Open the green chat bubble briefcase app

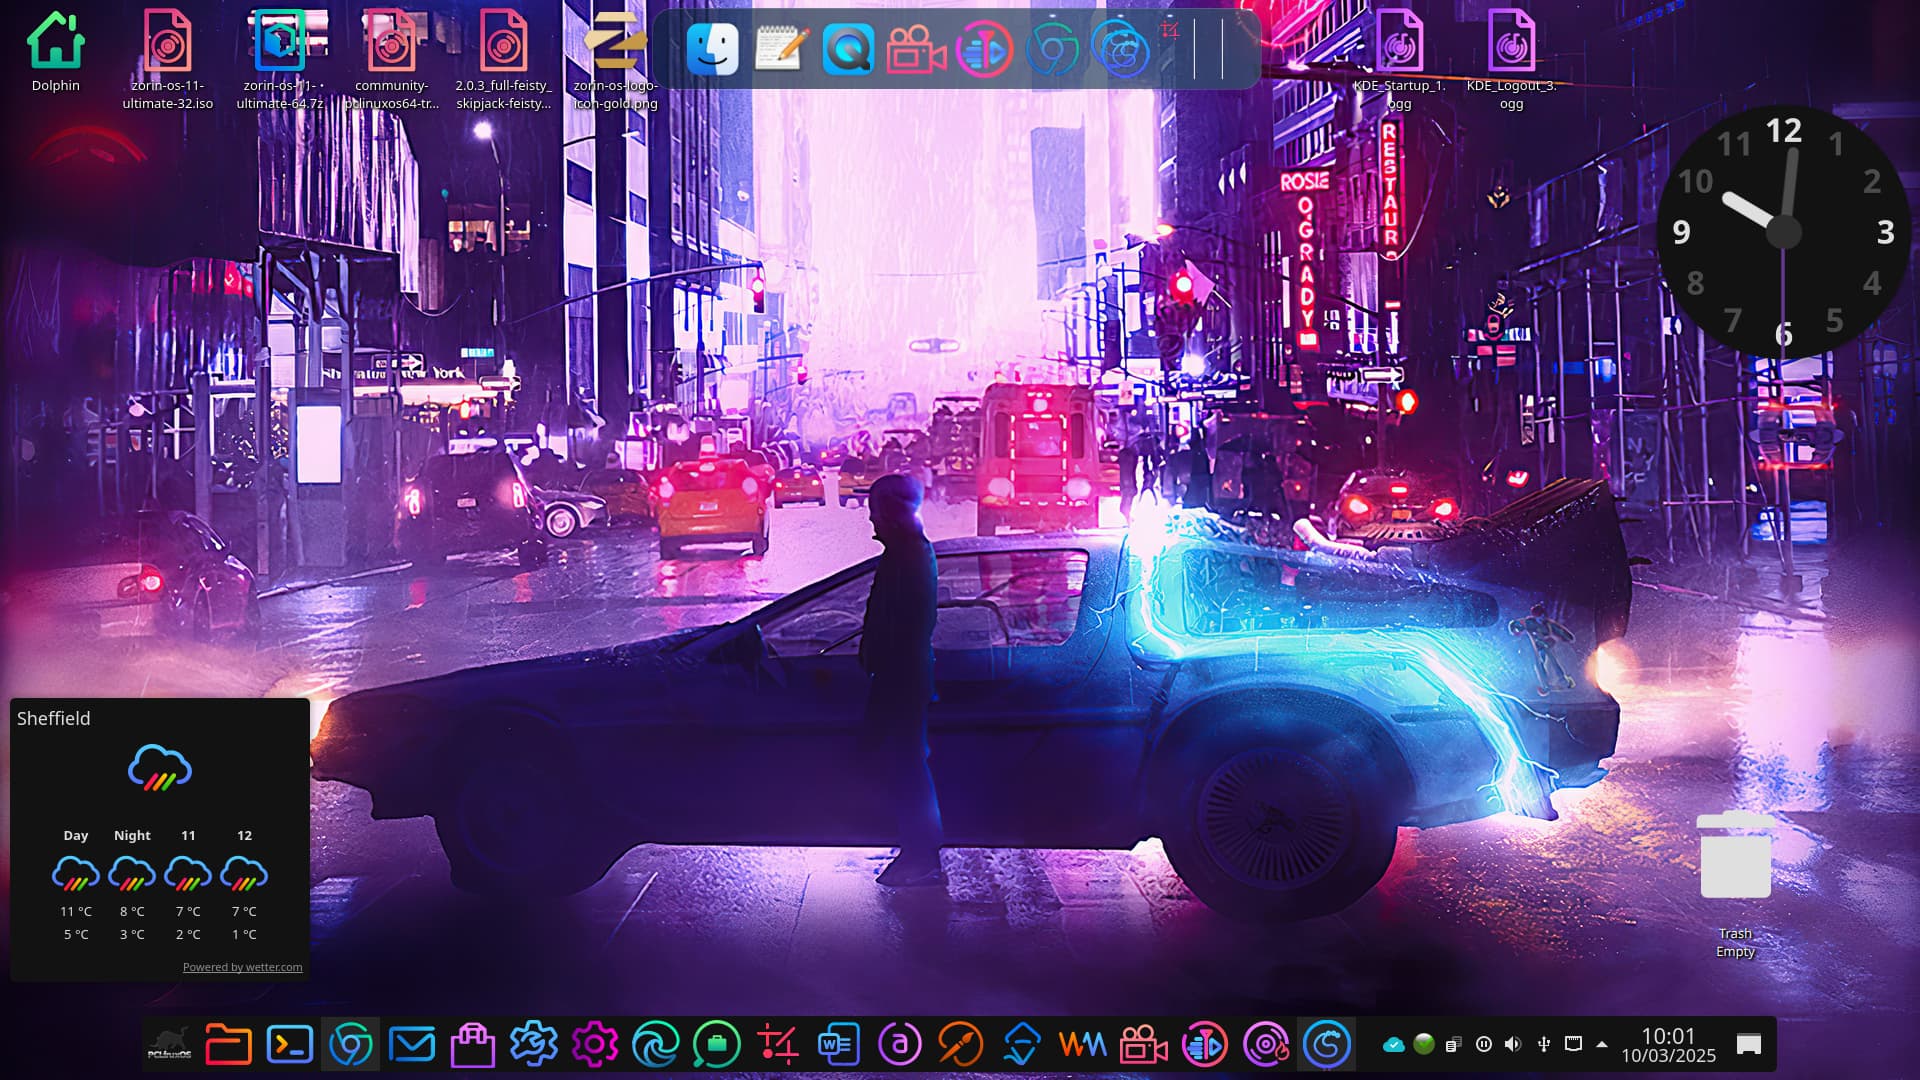tap(717, 1044)
